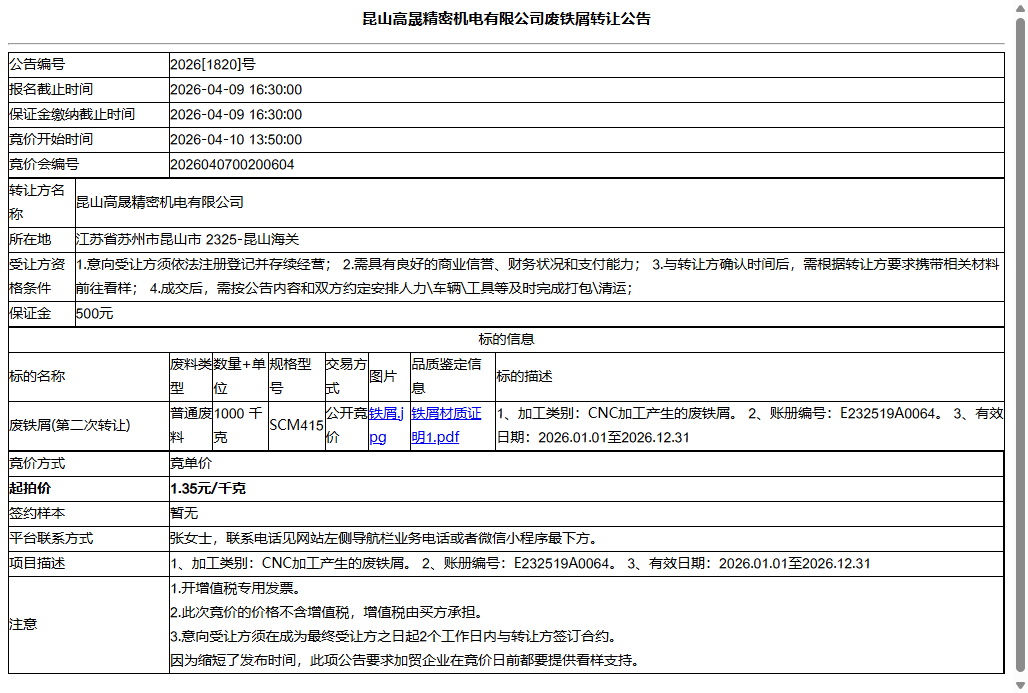Click location 江苏省苏州市昆山市 2325-昆山海关

coord(188,239)
